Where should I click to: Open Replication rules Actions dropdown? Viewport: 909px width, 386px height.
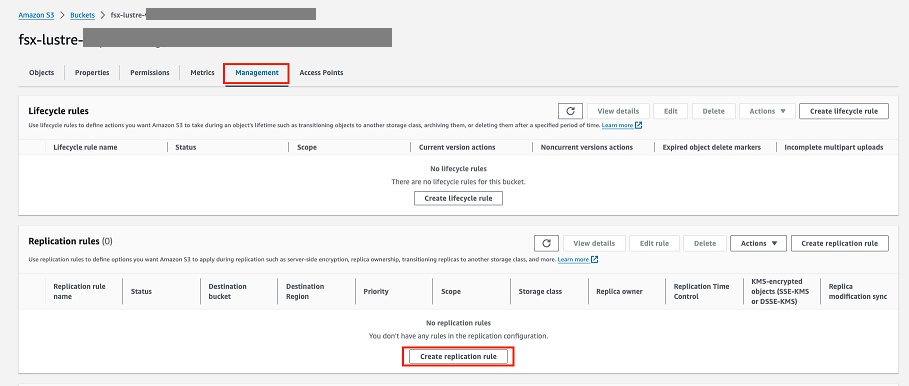coord(758,243)
